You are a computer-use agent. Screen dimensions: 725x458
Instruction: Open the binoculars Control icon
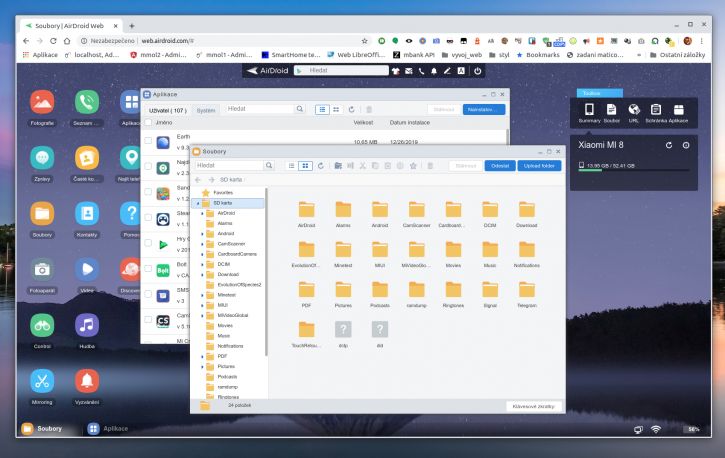coord(42,325)
